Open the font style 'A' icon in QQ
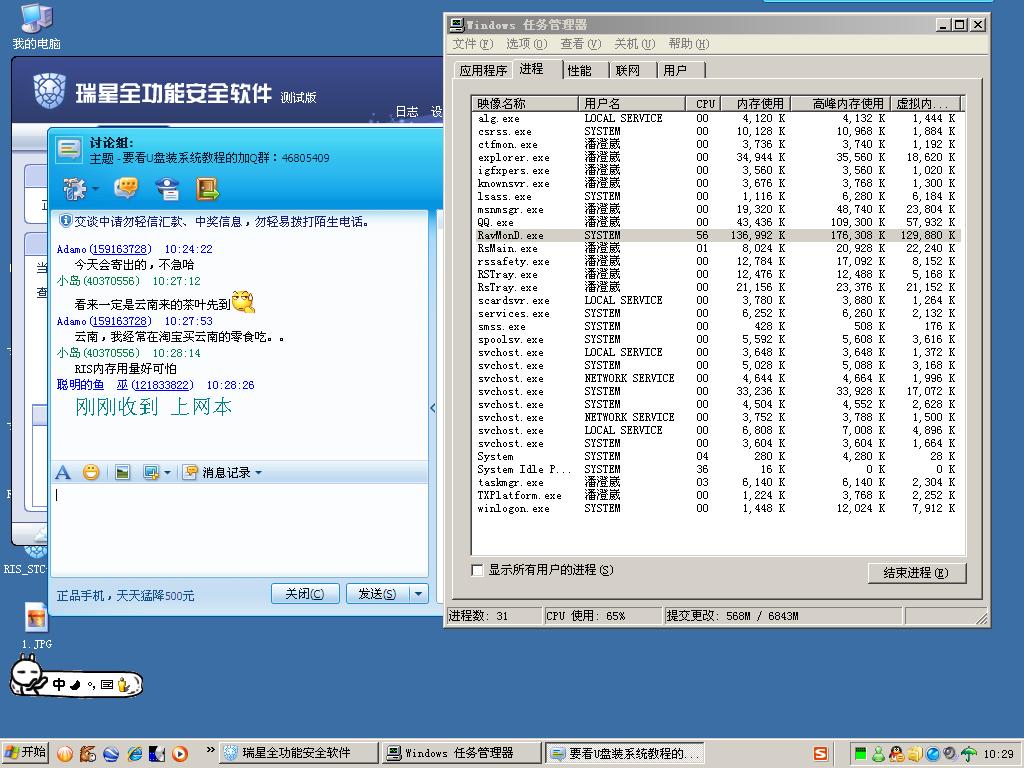 (x=63, y=472)
